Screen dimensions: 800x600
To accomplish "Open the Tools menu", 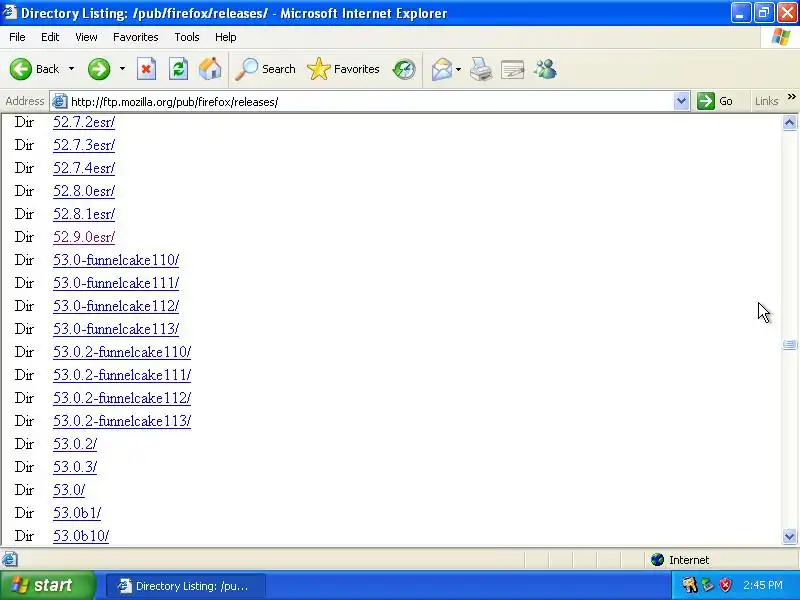I will [x=187, y=37].
